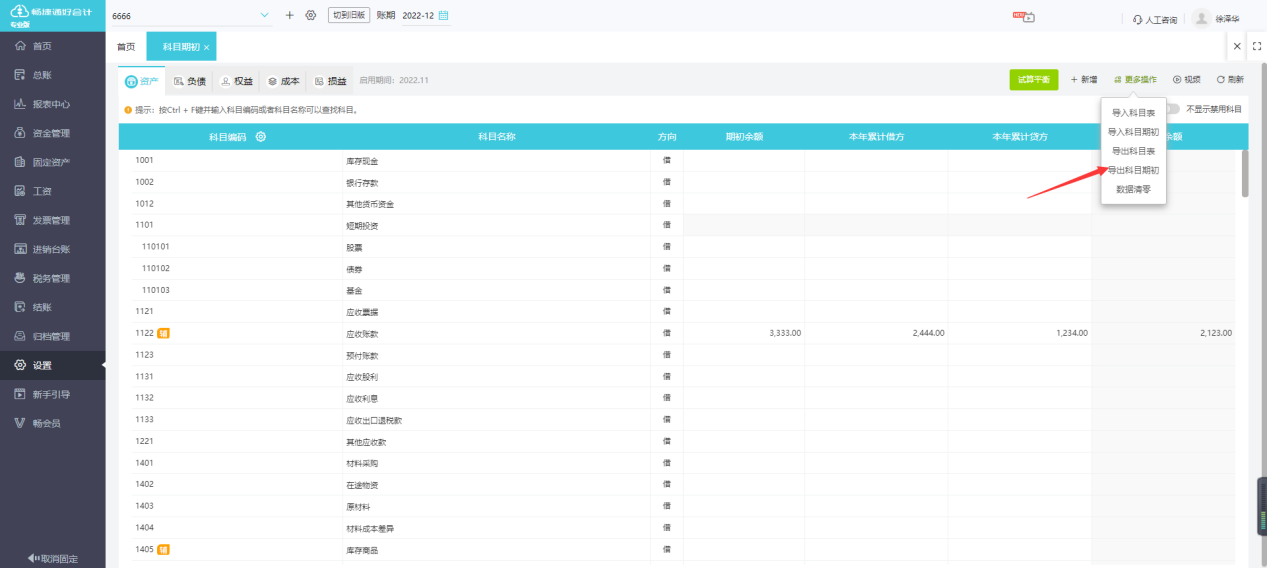The width and height of the screenshot is (1267, 568).
Task: Click the 刷新 refresh button
Action: click(x=1230, y=80)
